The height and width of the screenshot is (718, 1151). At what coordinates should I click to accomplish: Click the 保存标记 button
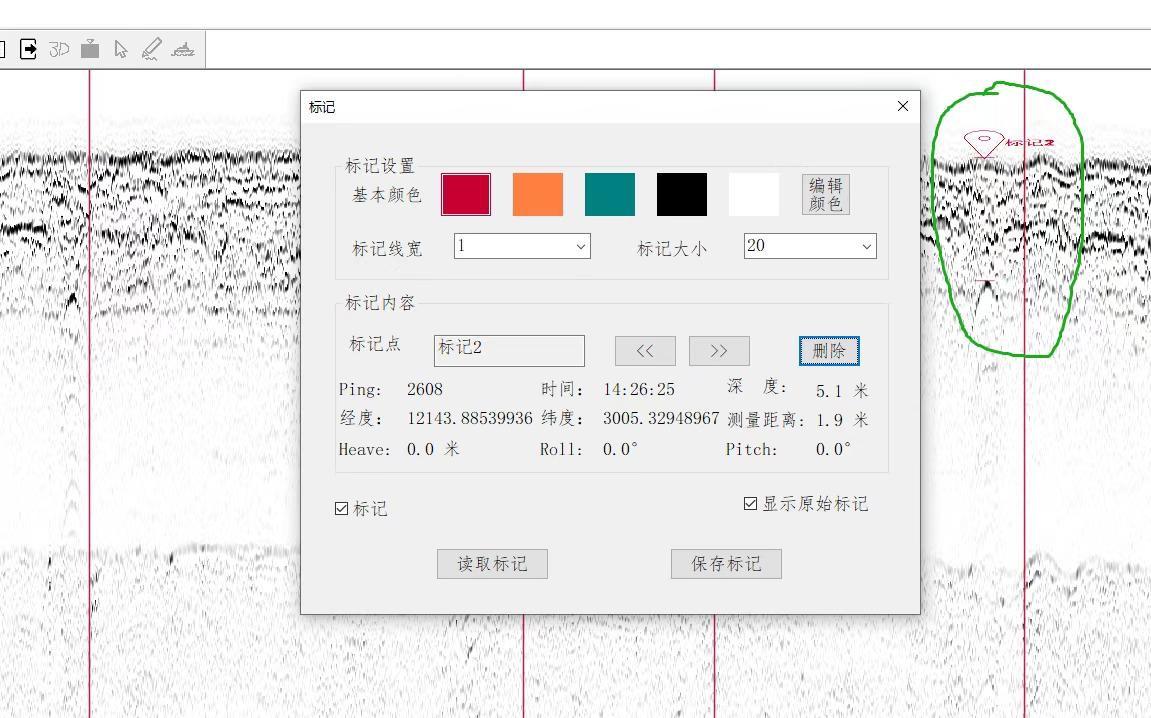(726, 564)
